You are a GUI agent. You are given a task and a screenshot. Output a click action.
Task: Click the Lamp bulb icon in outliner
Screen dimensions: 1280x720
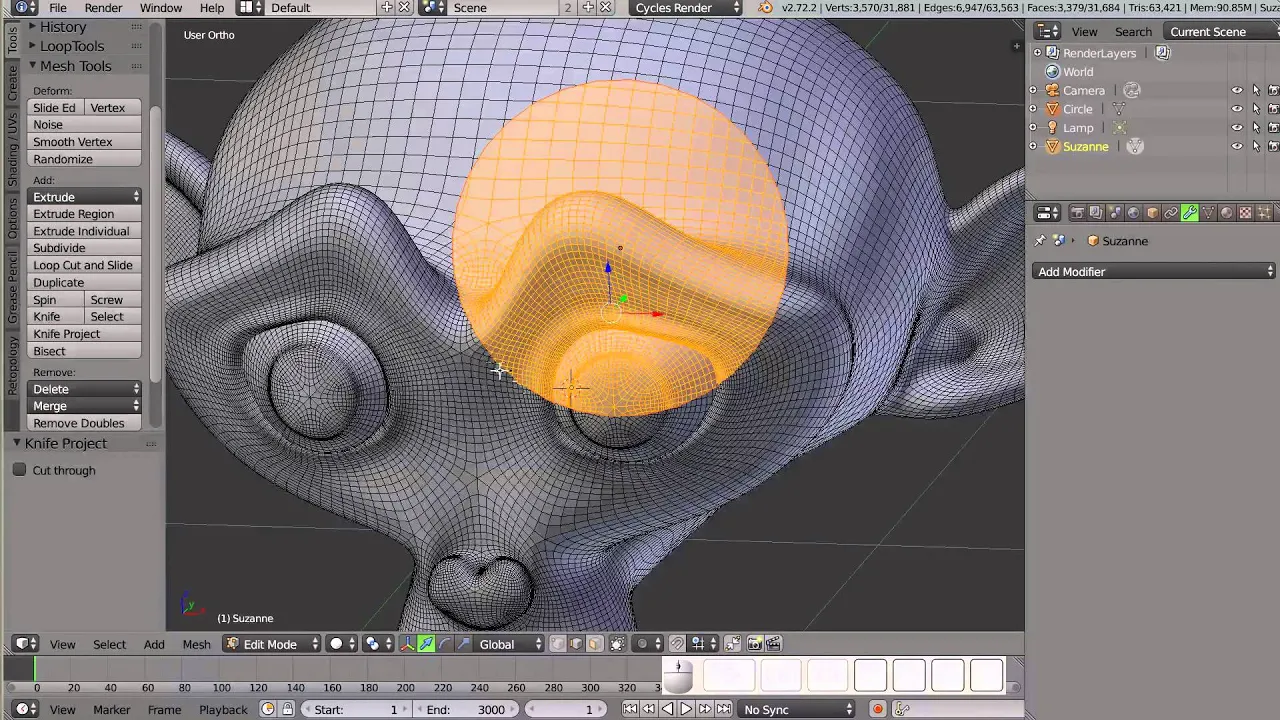[1052, 128]
